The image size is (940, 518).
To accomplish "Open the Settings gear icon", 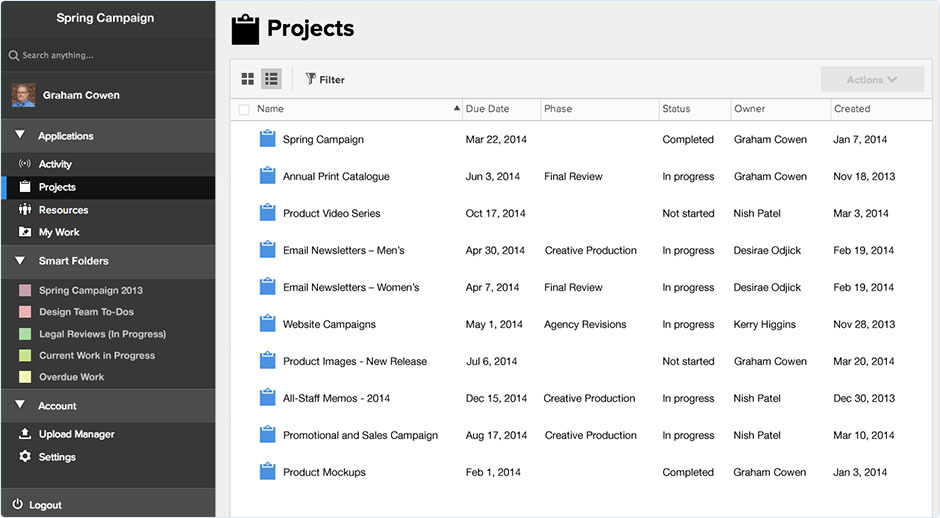I will click(x=25, y=456).
